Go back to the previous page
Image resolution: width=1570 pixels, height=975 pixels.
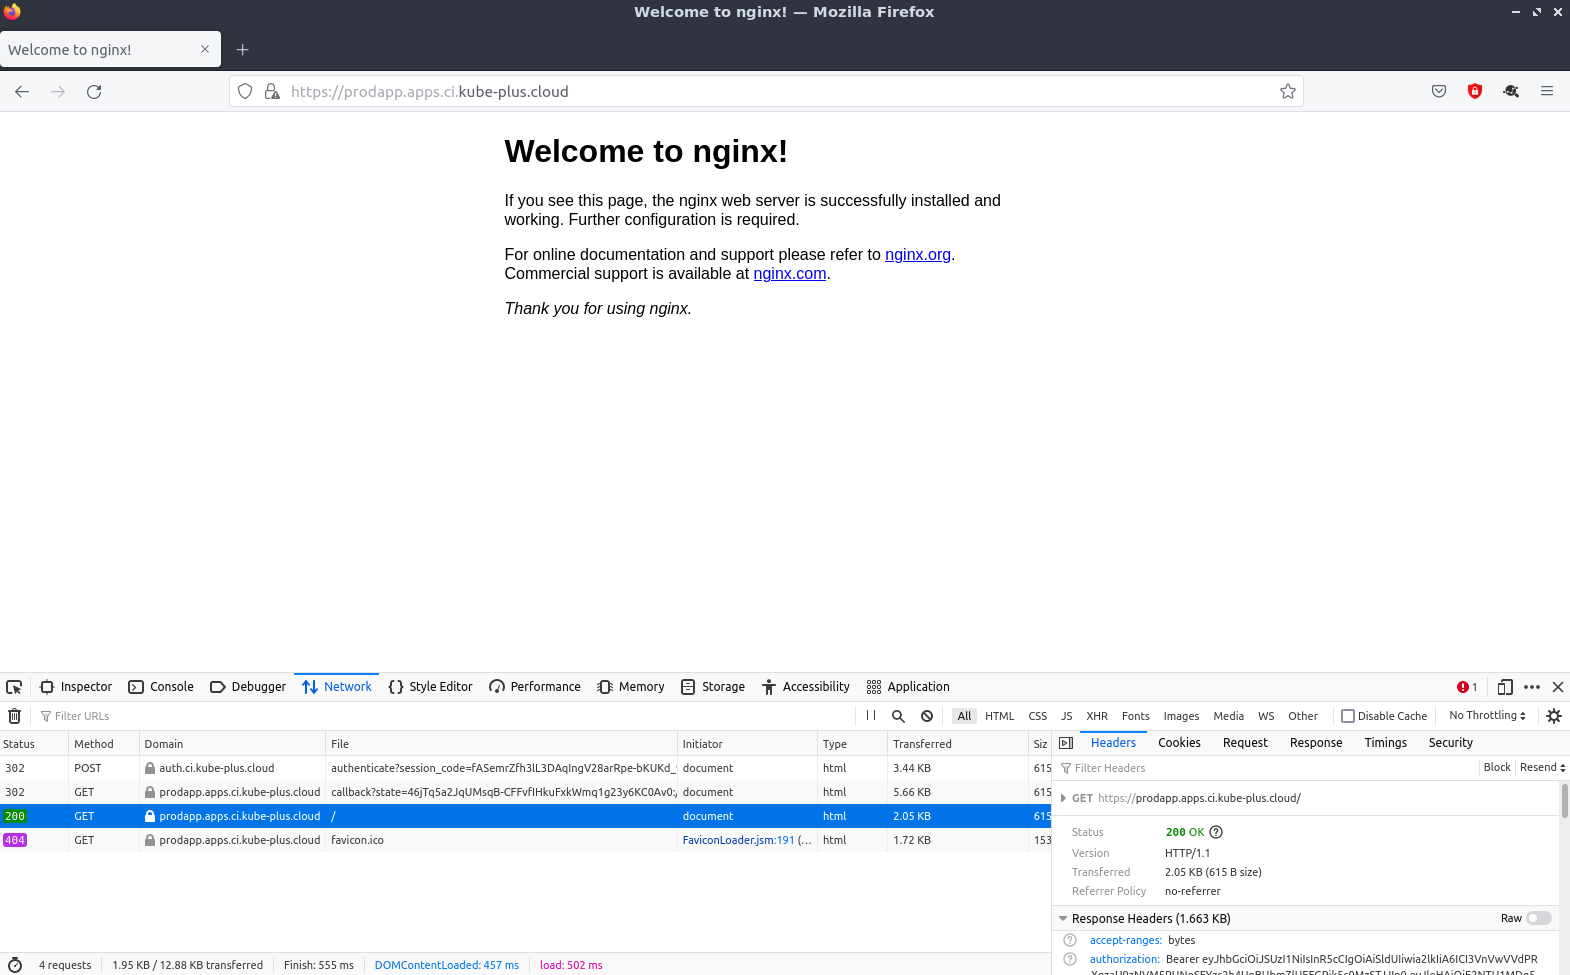coord(22,91)
